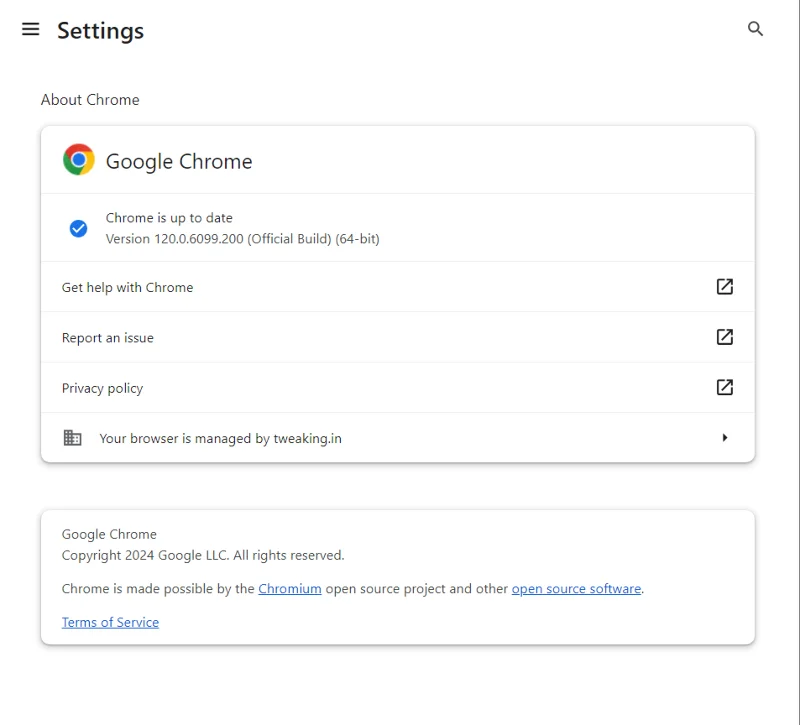Click the Google Chrome logo
The height and width of the screenshot is (725, 800).
point(78,159)
